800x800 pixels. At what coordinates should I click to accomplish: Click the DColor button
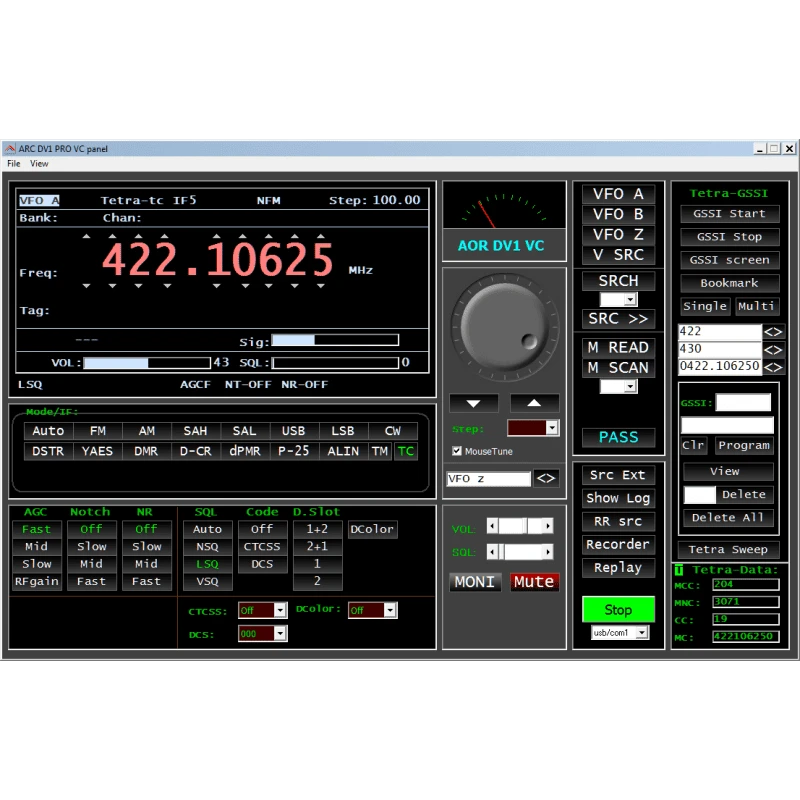pos(372,529)
